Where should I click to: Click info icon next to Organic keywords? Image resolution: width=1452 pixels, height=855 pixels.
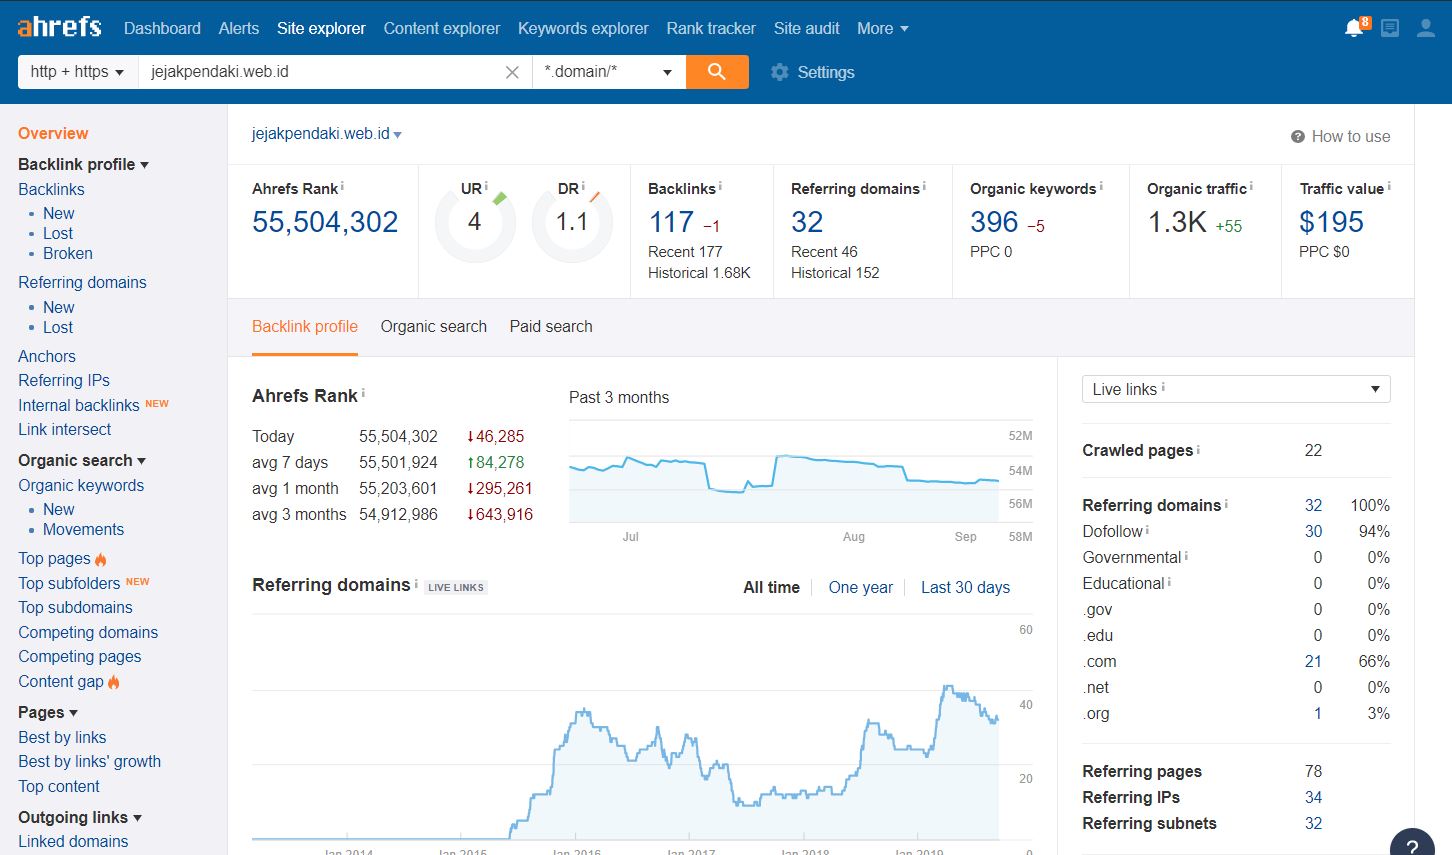coord(1101,186)
